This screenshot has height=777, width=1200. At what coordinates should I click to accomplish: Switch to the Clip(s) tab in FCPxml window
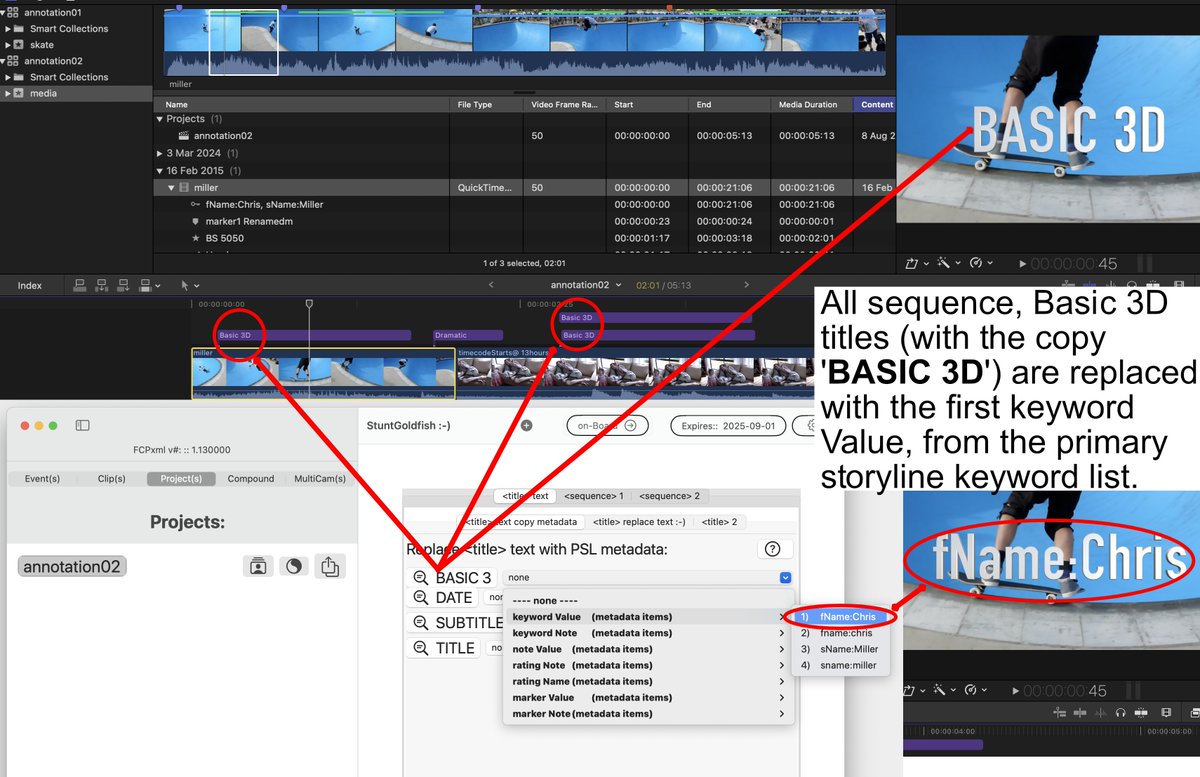pyautogui.click(x=110, y=479)
